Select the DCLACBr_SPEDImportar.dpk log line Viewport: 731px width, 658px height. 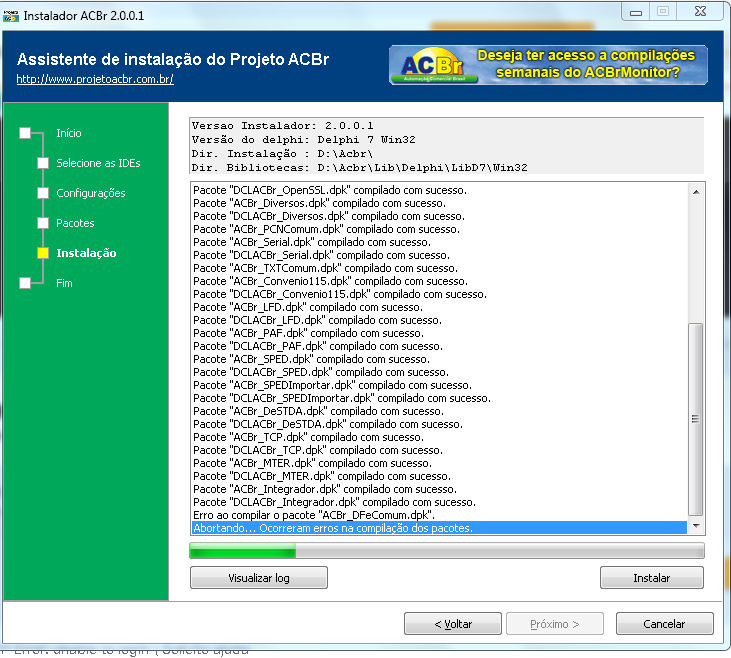click(439, 398)
